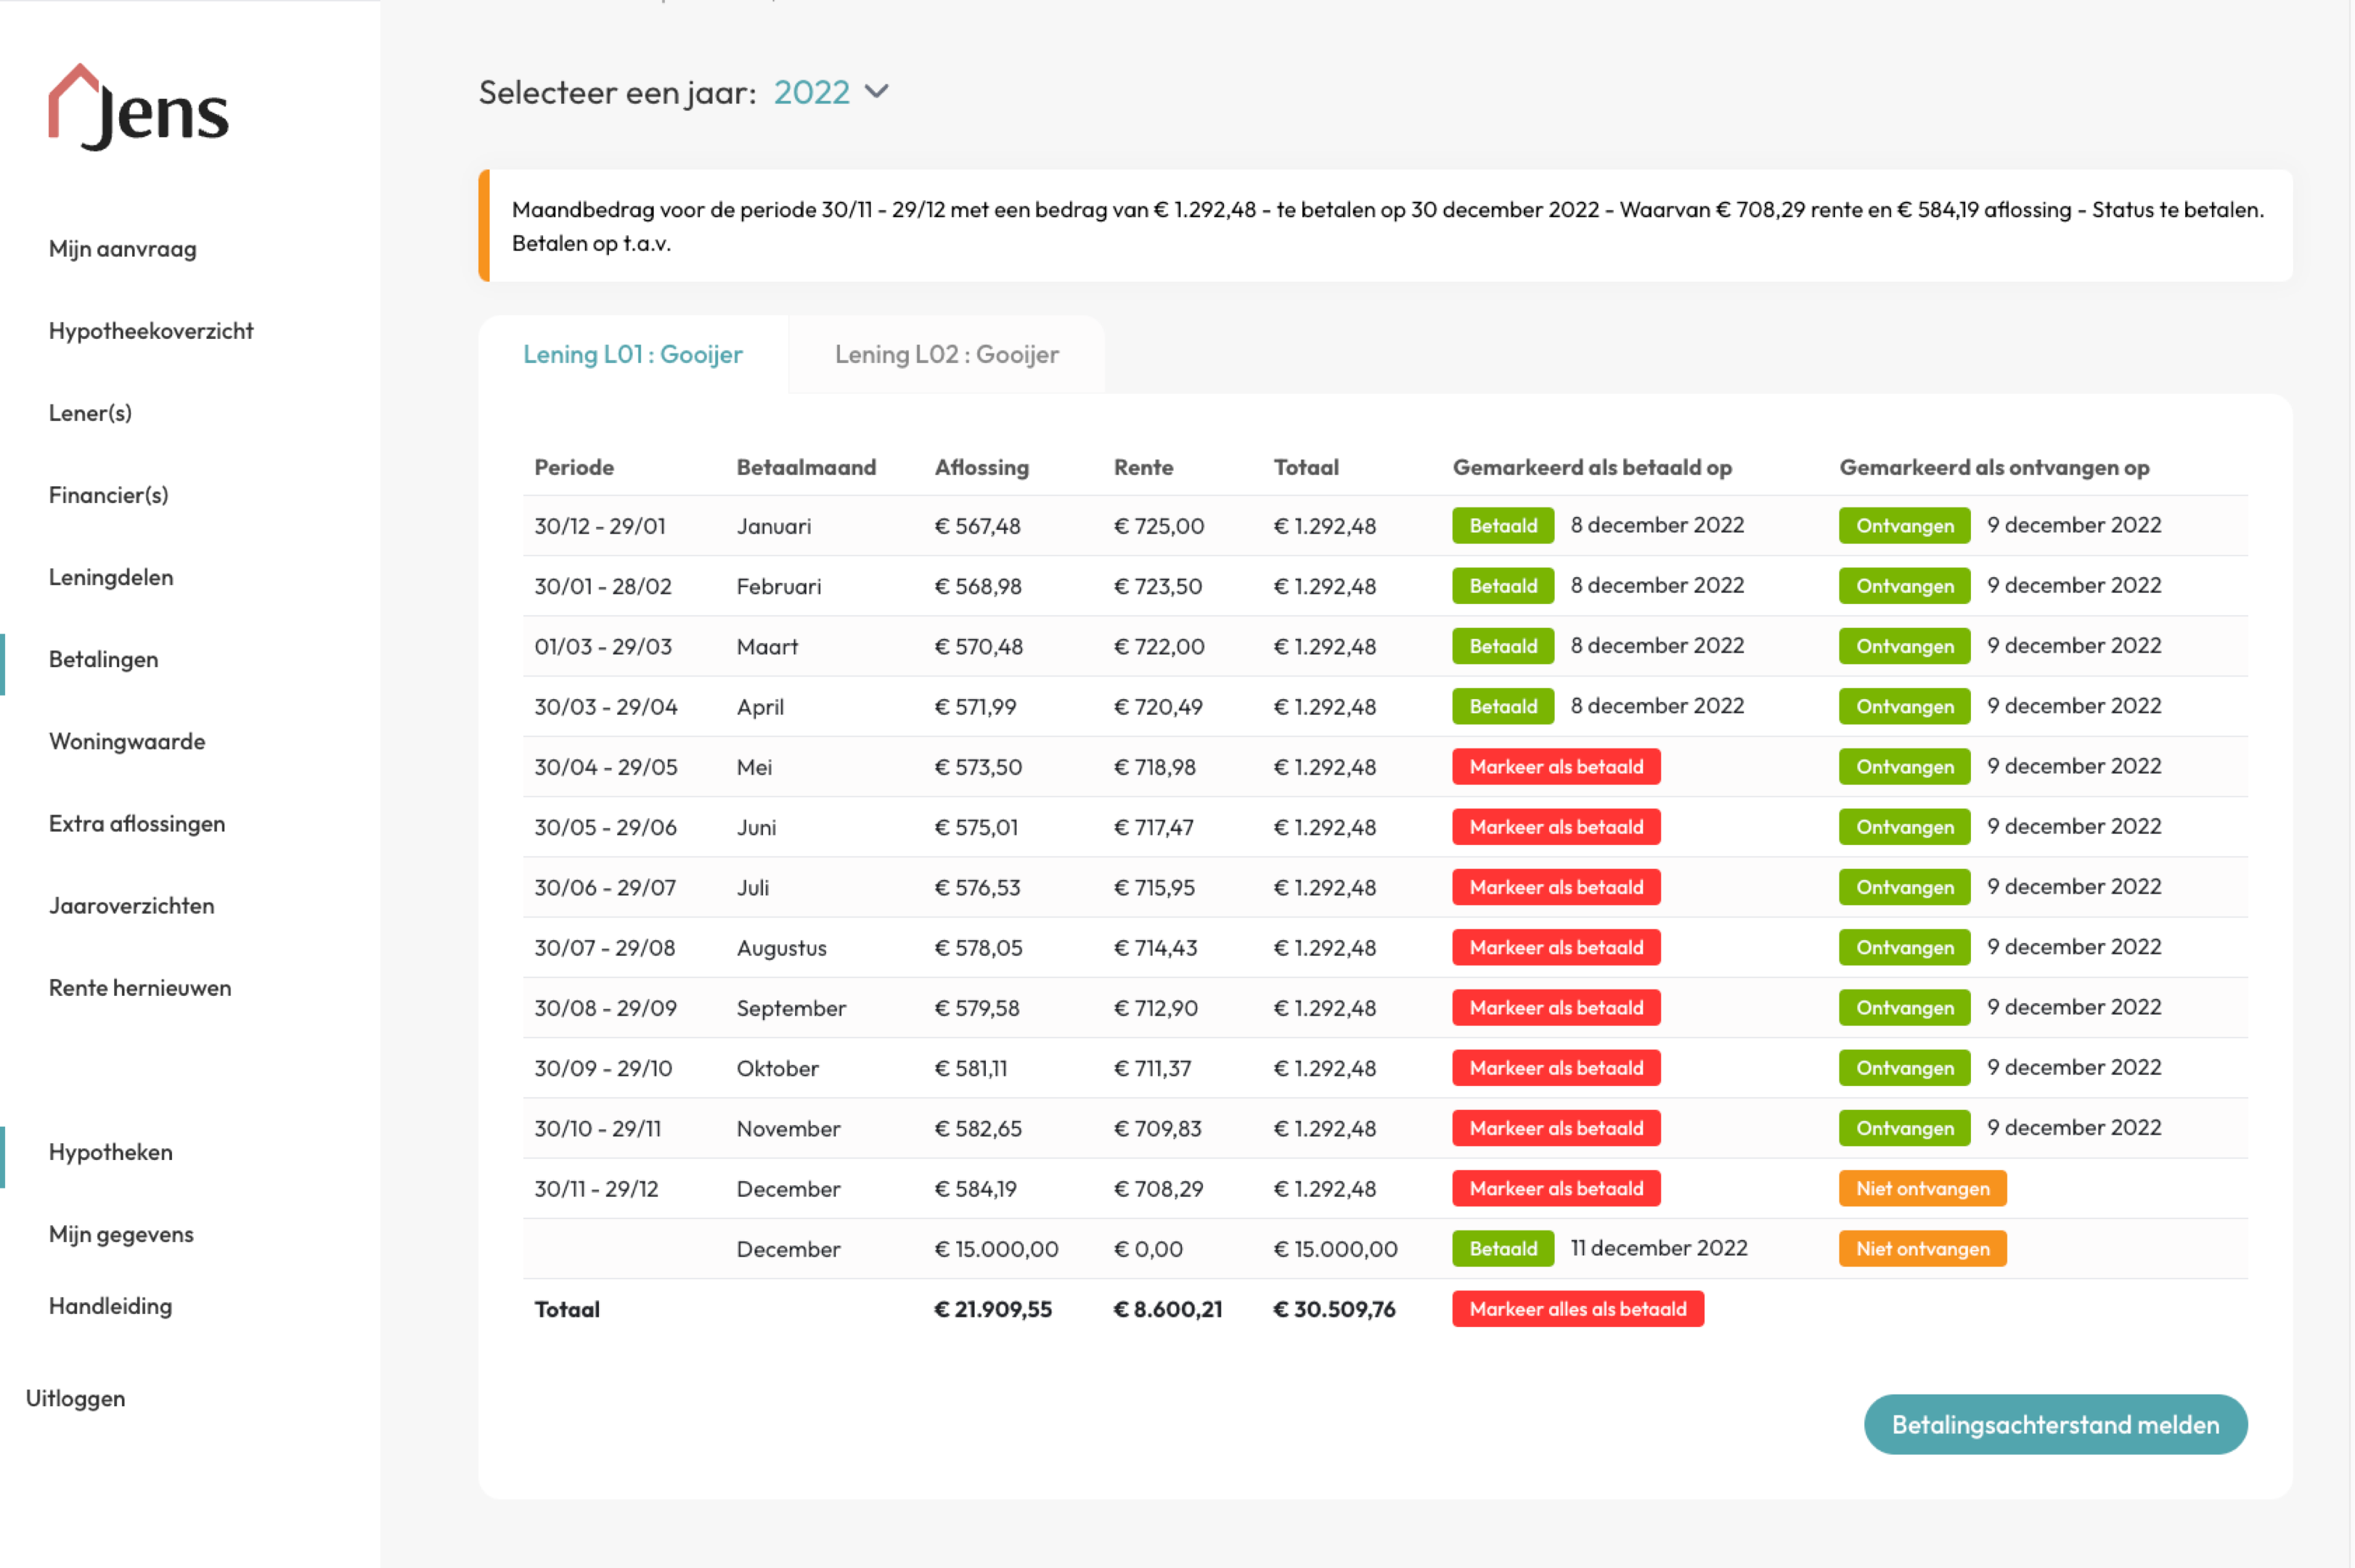Toggle 'Ontvangen' status for Februari
2355x1568 pixels.
click(x=1903, y=585)
